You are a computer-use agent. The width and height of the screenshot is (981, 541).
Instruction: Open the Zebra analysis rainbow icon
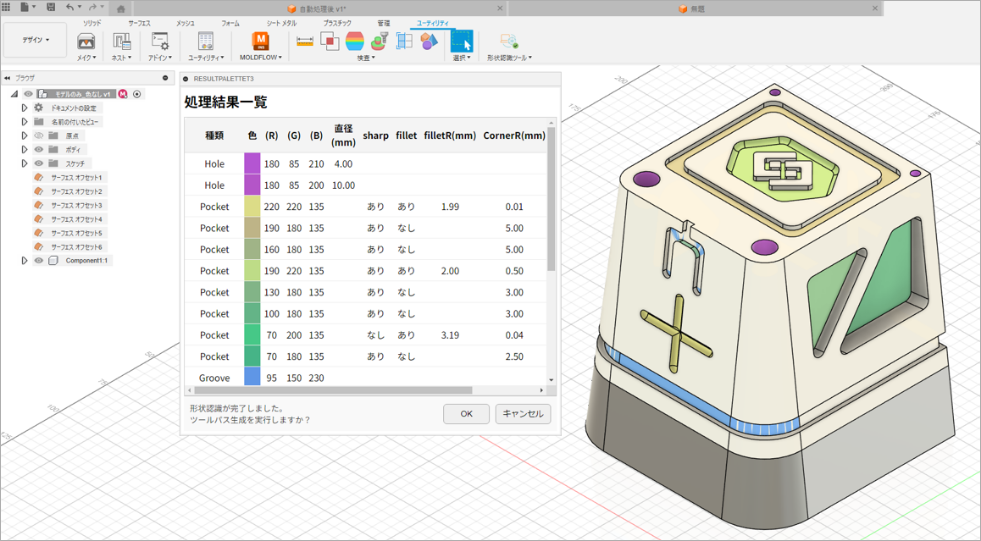coord(355,41)
